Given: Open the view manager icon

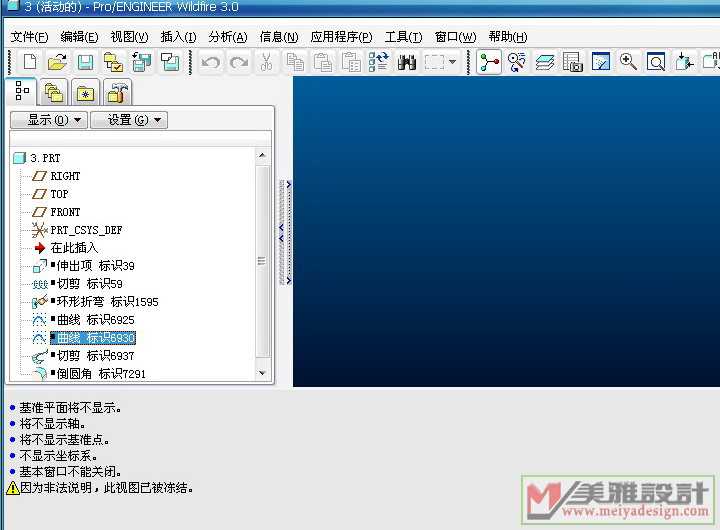Looking at the screenshot, I should pos(573,62).
